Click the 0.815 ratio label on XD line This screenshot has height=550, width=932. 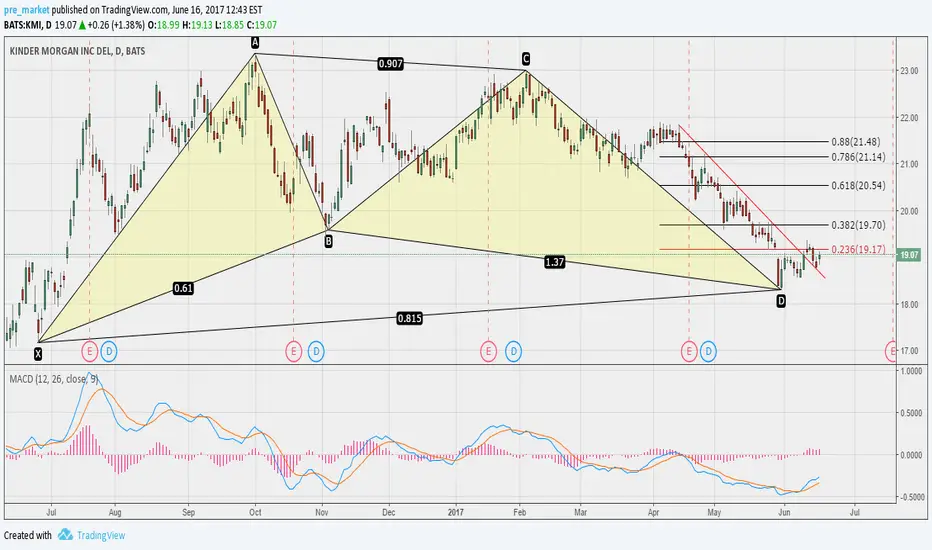pyautogui.click(x=410, y=318)
